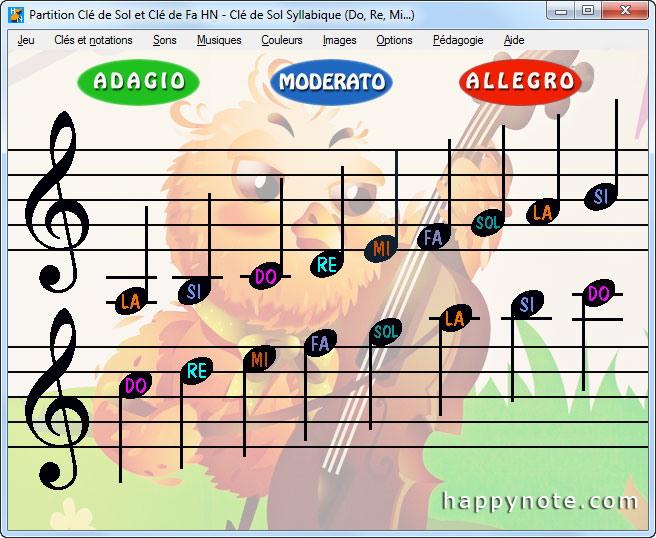The height and width of the screenshot is (538, 656).
Task: Click the treble clef of the lower staff
Action: point(57,399)
